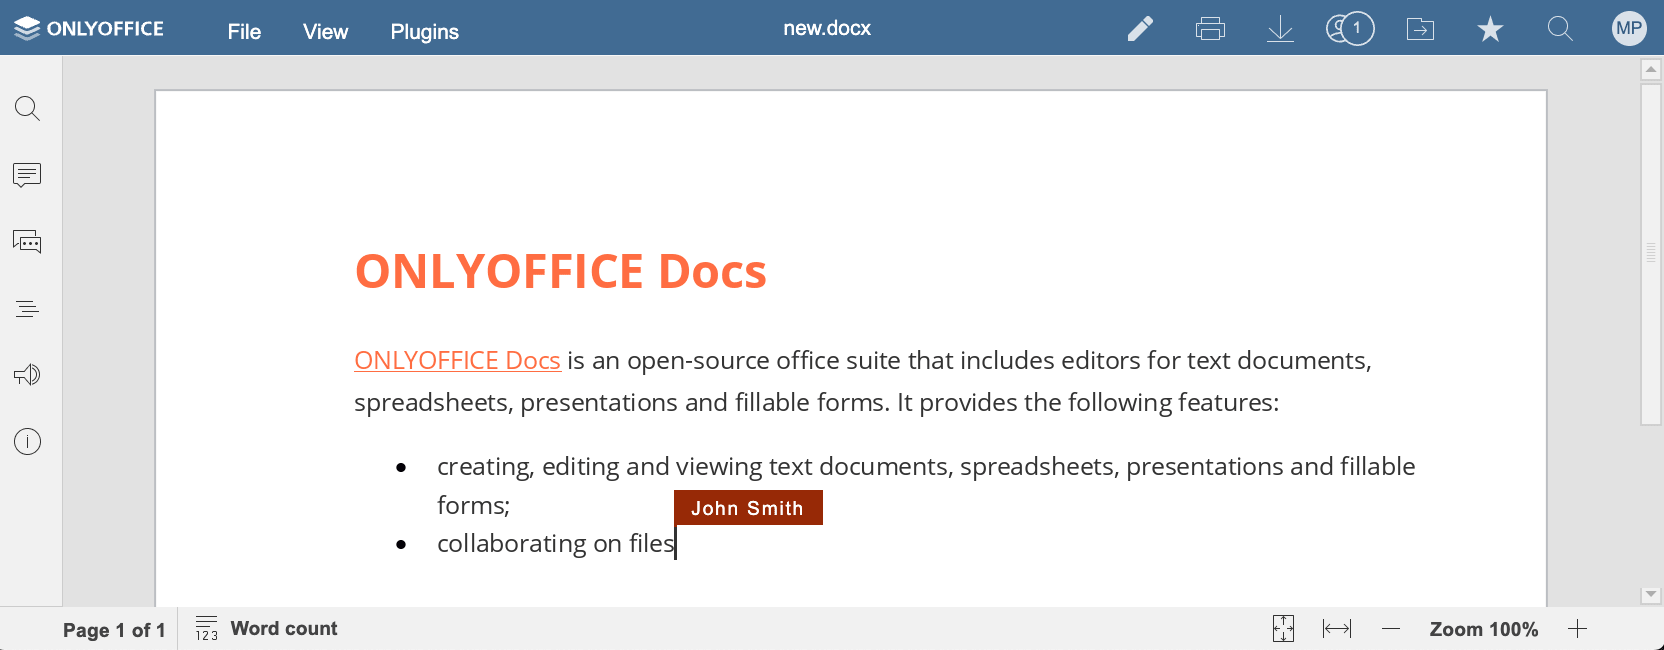Open the View menu
The width and height of the screenshot is (1664, 650).
coord(325,31)
